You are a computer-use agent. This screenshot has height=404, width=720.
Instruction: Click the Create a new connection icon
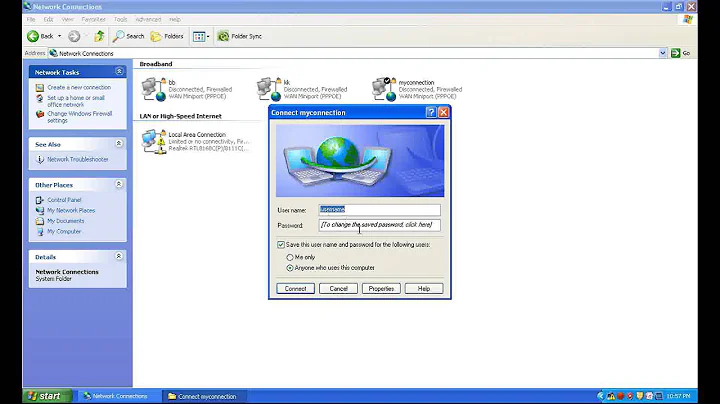click(x=40, y=87)
